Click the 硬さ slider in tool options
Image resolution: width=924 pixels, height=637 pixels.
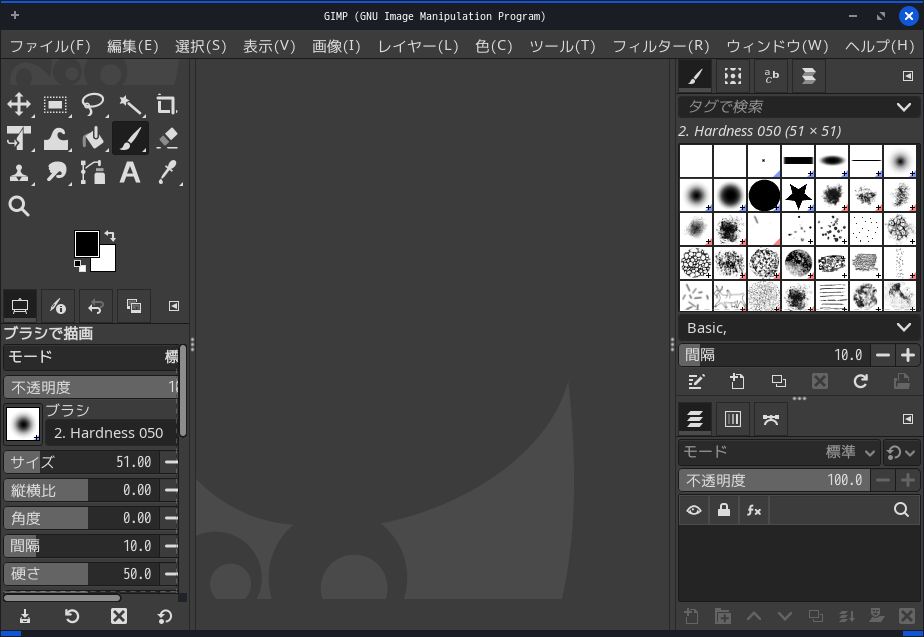(81, 573)
